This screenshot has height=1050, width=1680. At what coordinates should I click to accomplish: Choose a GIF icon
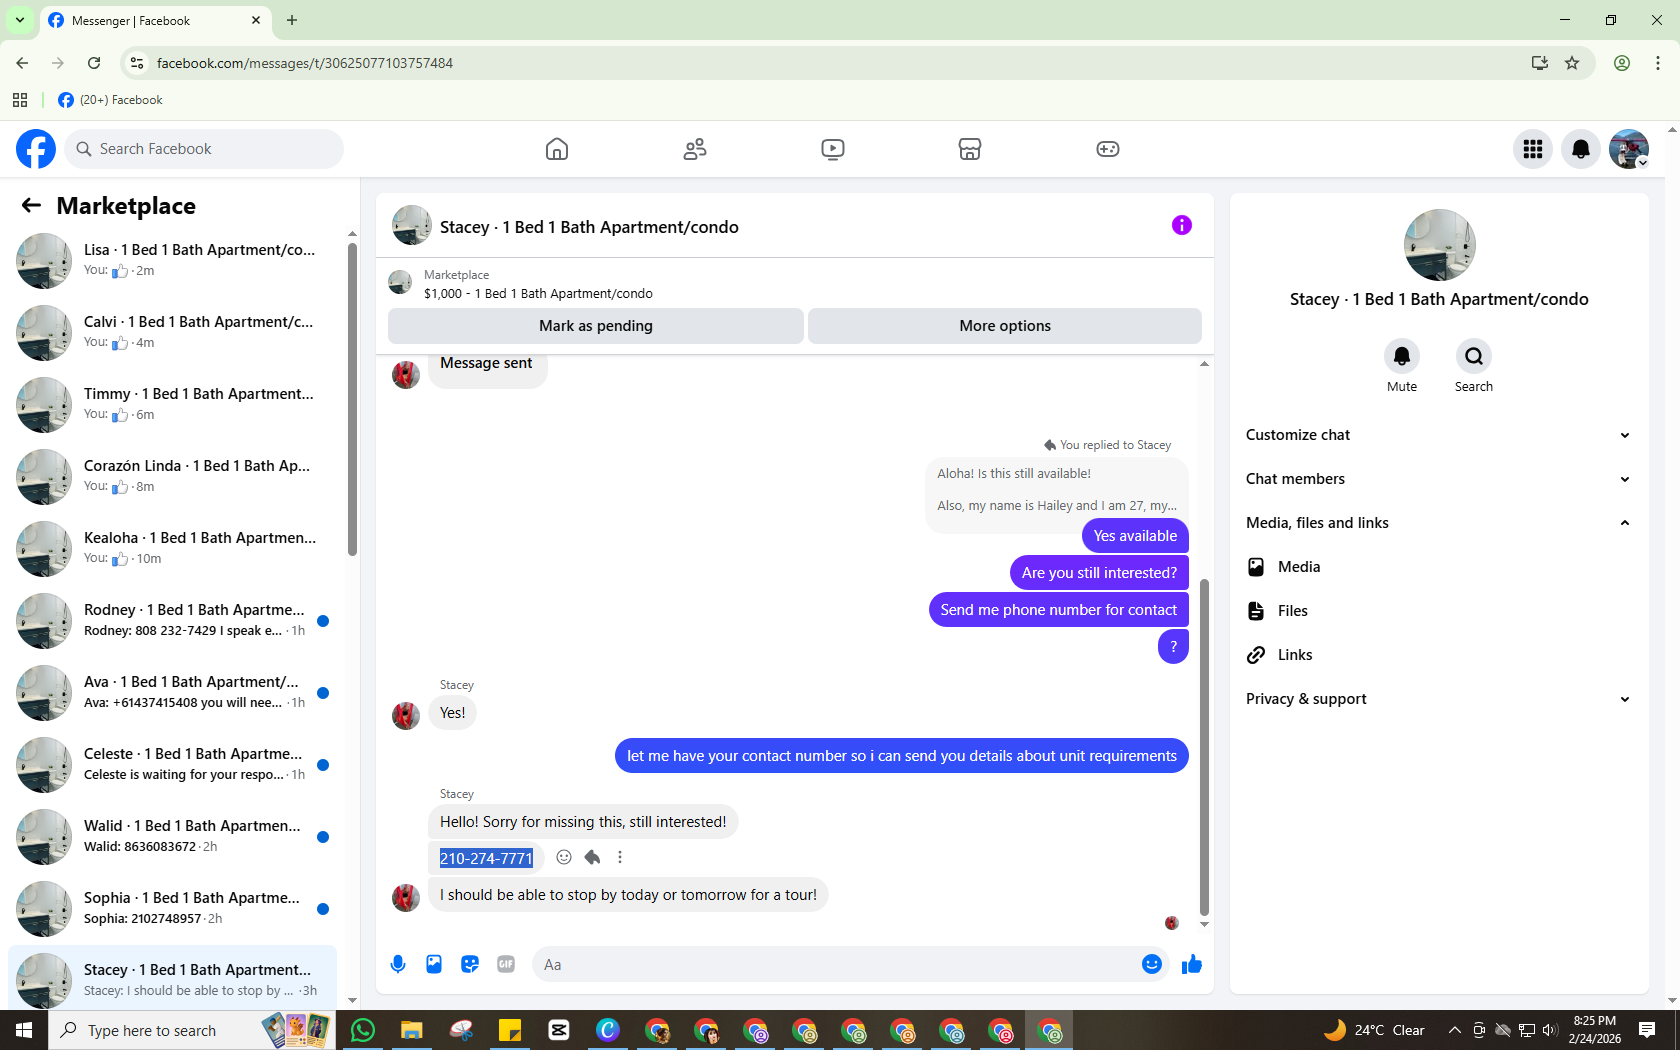click(x=506, y=964)
